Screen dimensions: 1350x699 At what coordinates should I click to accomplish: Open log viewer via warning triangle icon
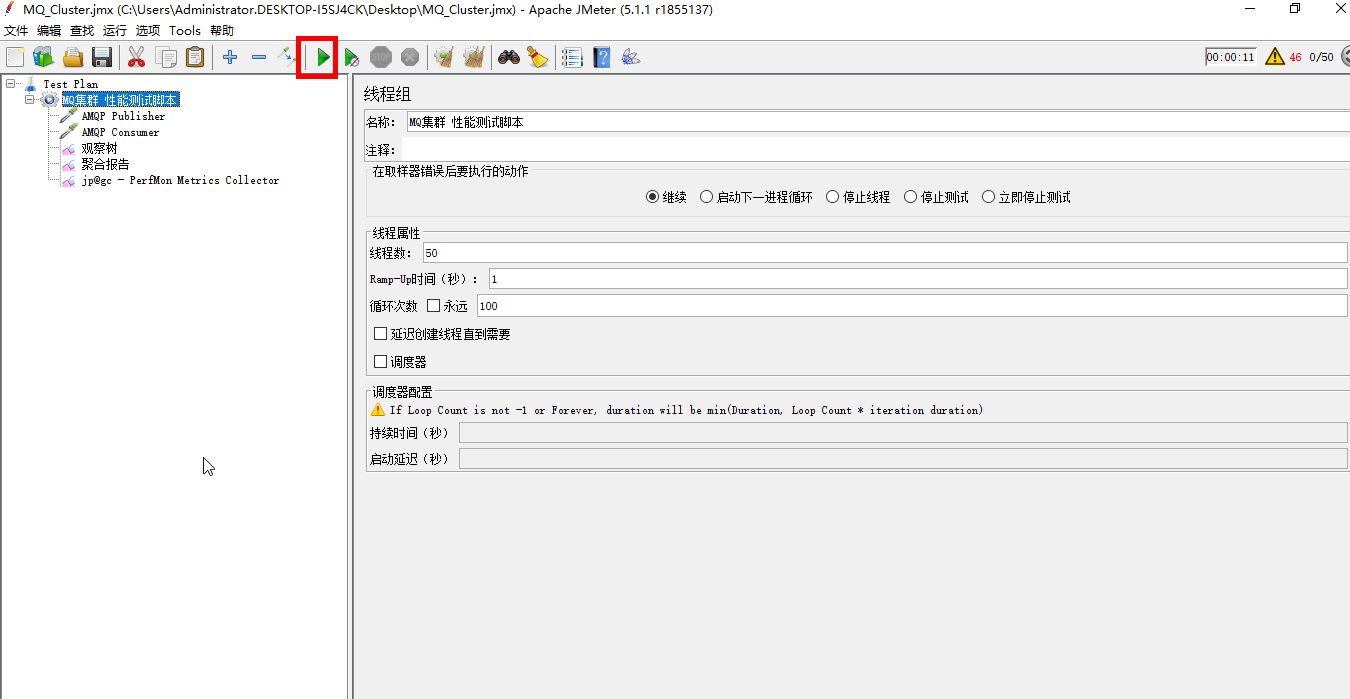(1275, 57)
